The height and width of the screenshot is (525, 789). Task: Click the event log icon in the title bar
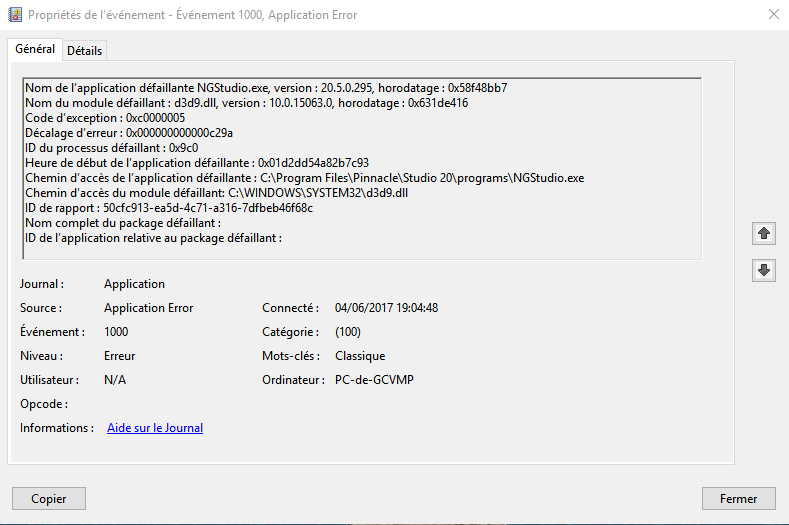click(15, 15)
